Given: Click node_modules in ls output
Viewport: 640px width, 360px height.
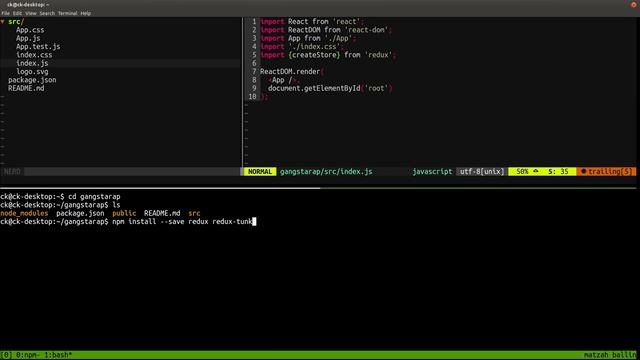Looking at the screenshot, I should coord(24,213).
